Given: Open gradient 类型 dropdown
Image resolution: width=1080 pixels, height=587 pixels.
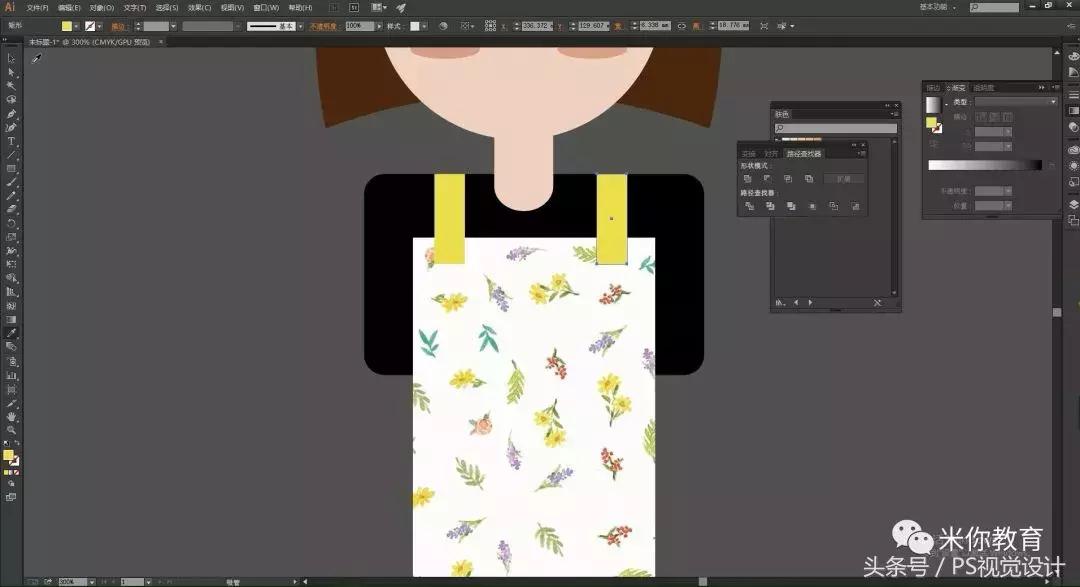Looking at the screenshot, I should (x=1016, y=102).
